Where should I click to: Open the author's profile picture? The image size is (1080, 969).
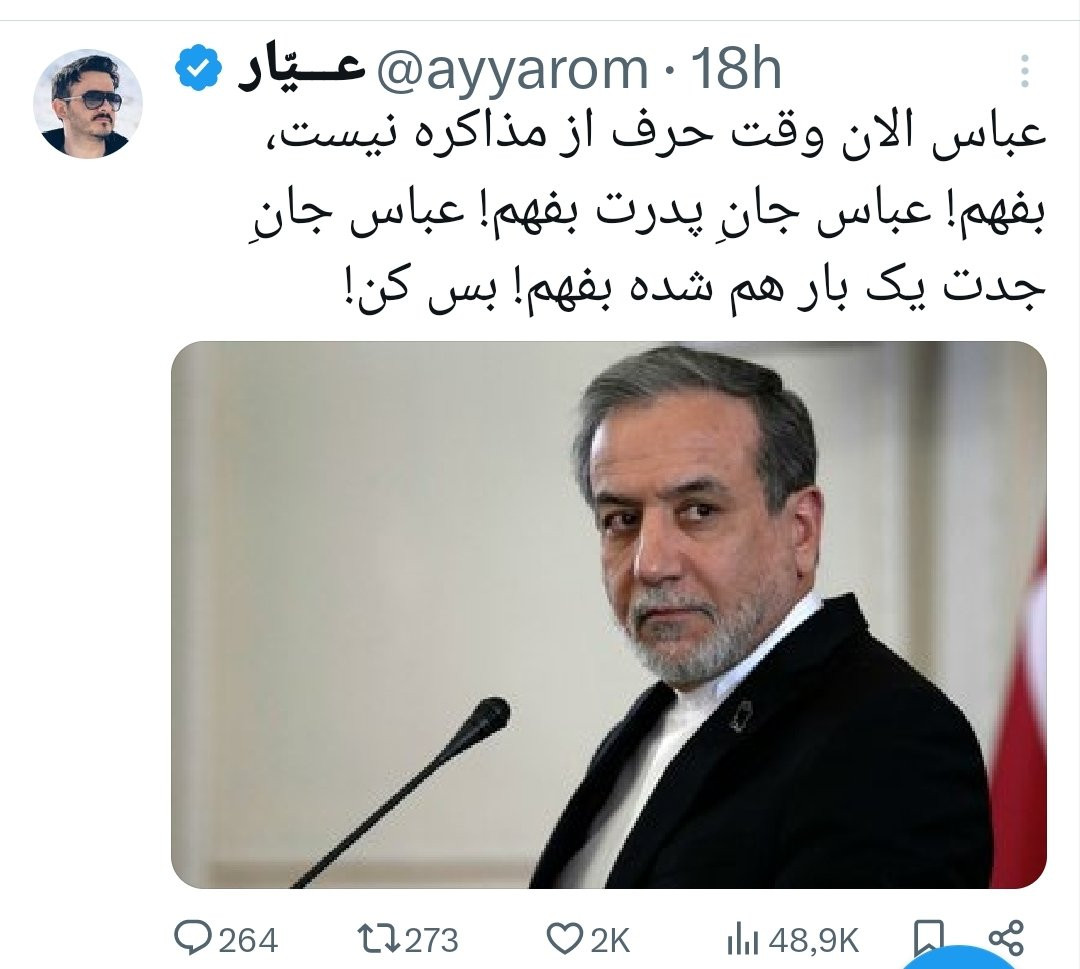point(88,103)
